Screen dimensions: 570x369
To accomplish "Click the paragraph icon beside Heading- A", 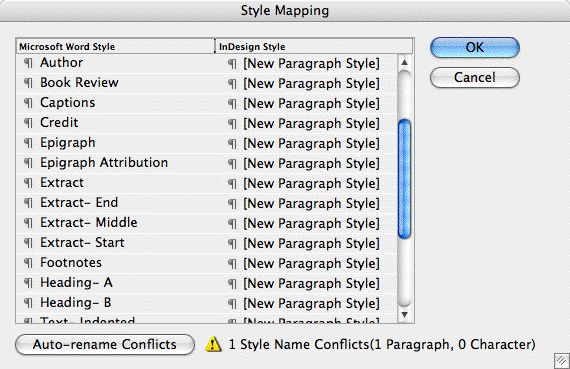I will (28, 283).
